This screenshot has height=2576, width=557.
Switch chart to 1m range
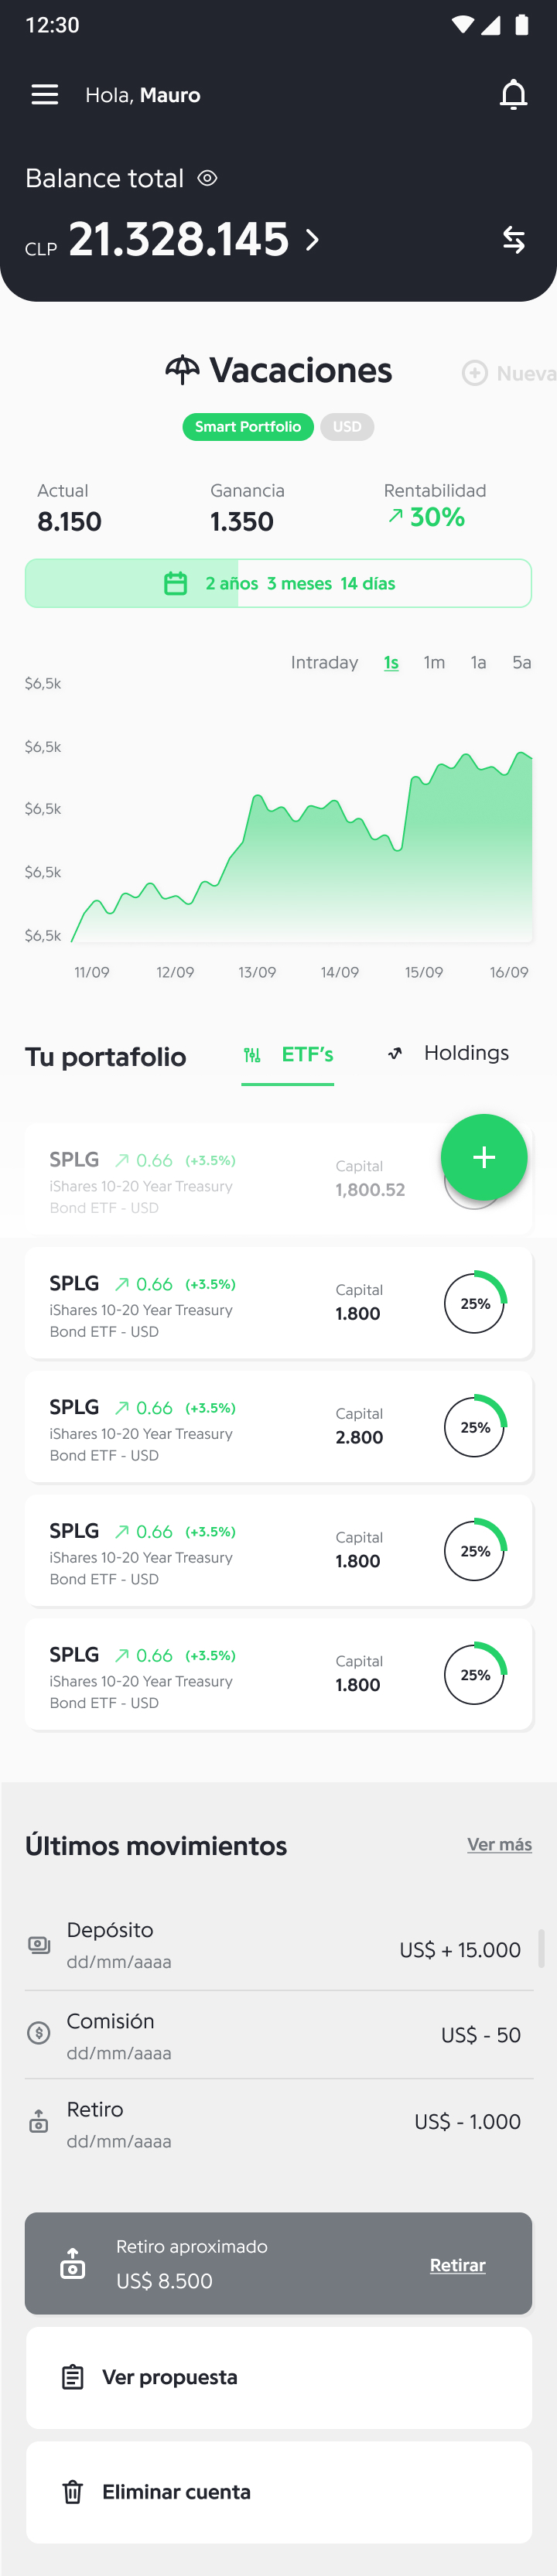pos(434,662)
